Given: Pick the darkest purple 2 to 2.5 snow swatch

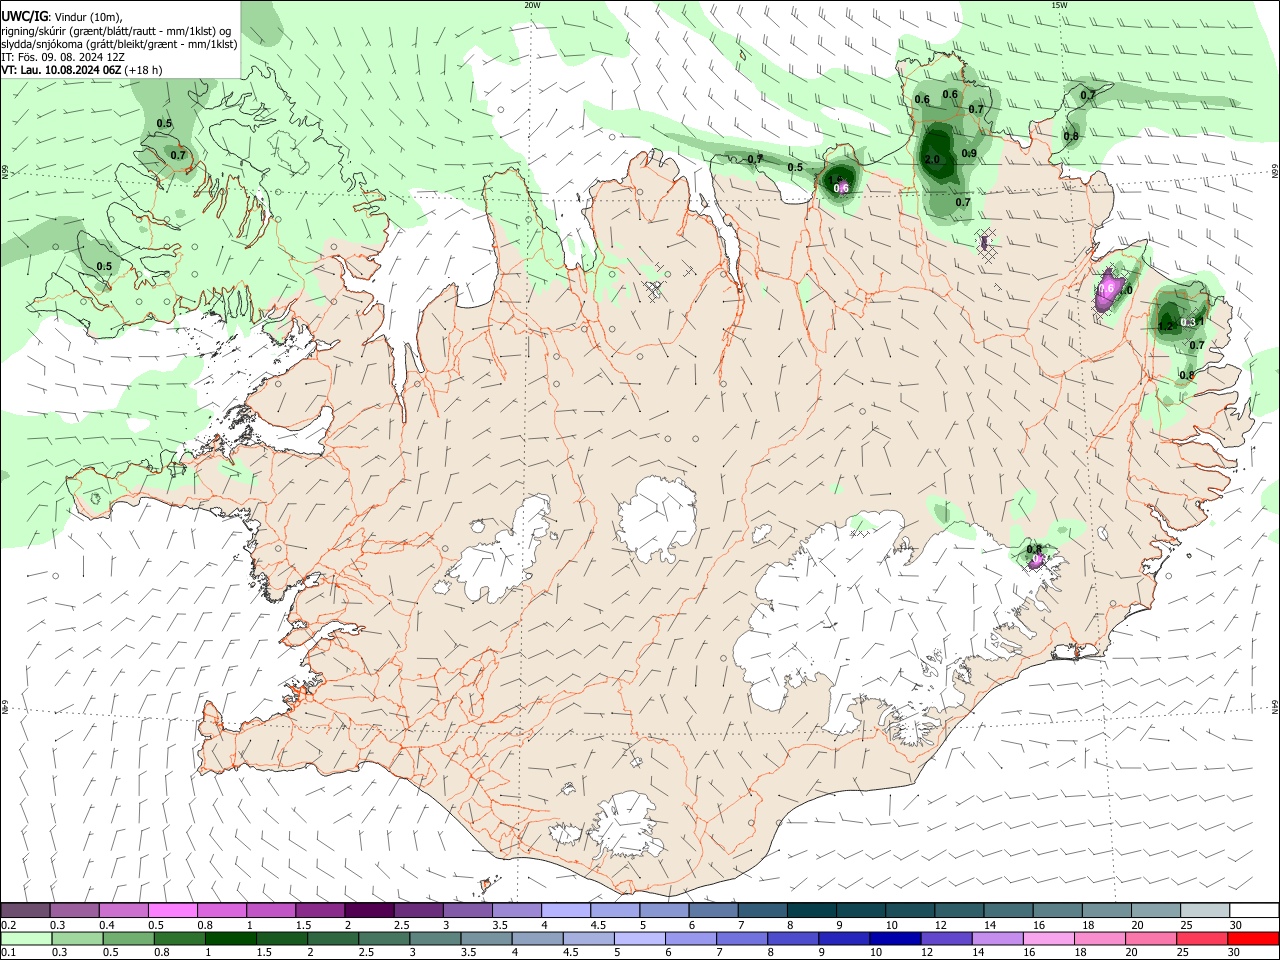Looking at the screenshot, I should (369, 910).
